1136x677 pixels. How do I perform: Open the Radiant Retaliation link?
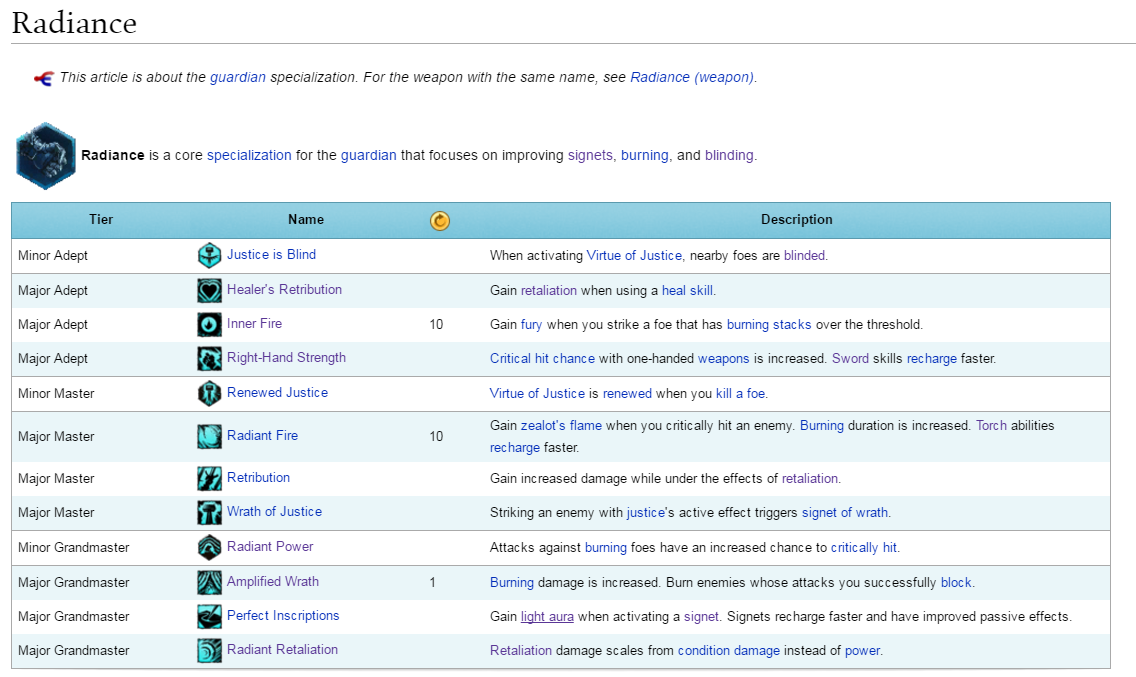click(x=283, y=649)
